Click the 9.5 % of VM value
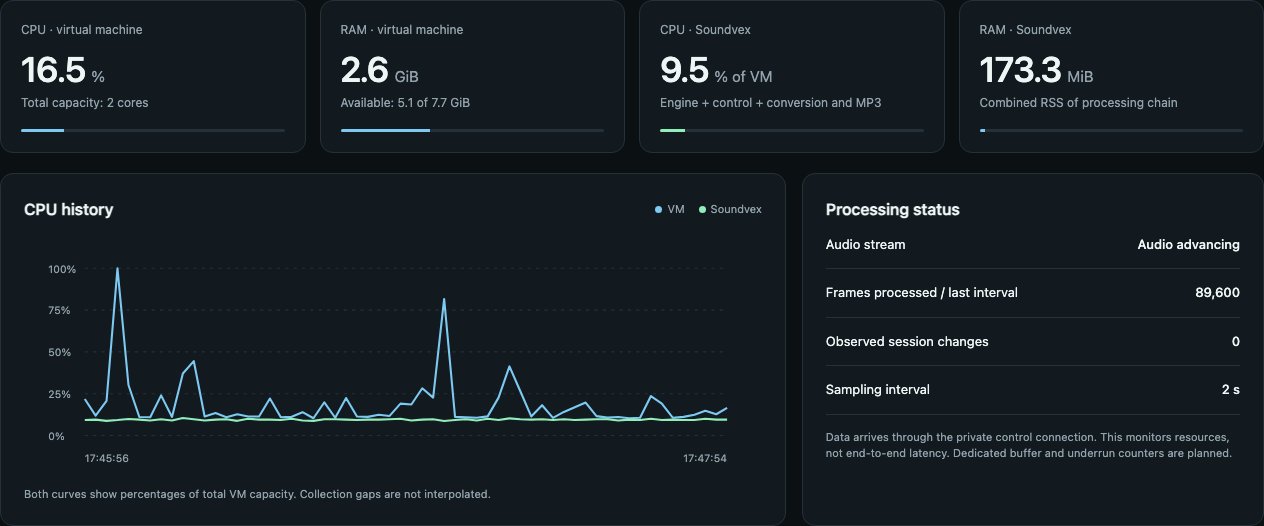Viewport: 1264px width, 526px height. click(716, 70)
